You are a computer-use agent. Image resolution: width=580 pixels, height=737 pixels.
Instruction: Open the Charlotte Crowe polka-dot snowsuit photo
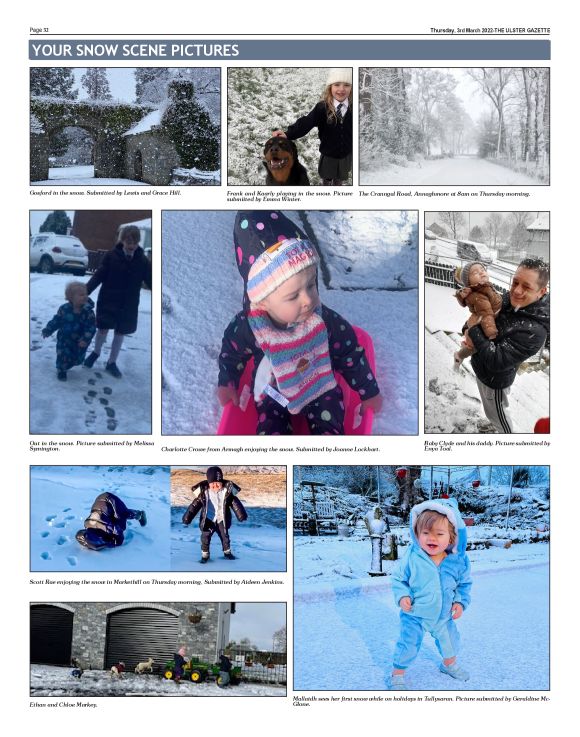(290, 322)
